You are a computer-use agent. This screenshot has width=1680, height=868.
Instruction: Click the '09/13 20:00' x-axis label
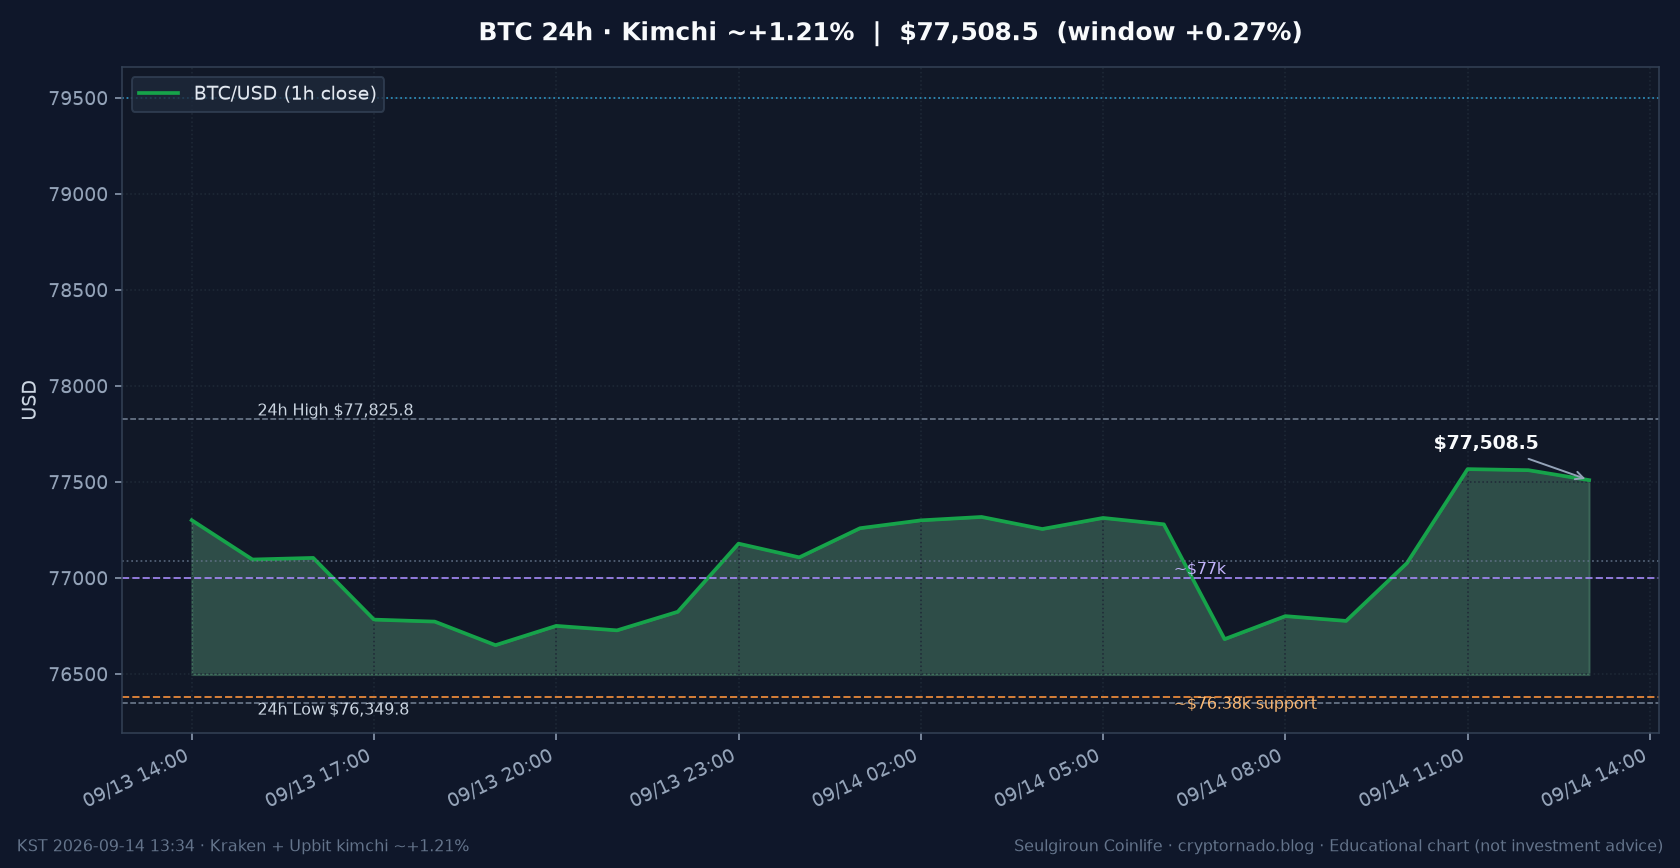(x=500, y=778)
